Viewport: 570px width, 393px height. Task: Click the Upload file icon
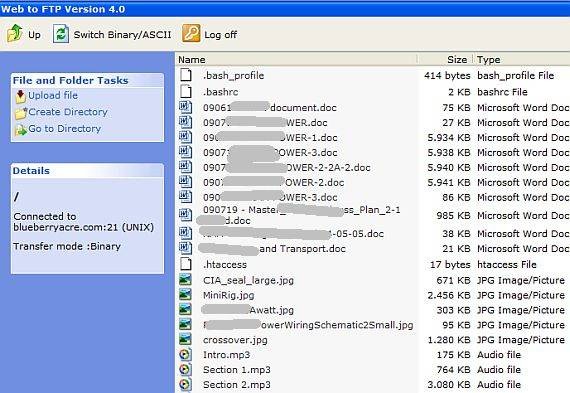click(x=20, y=96)
